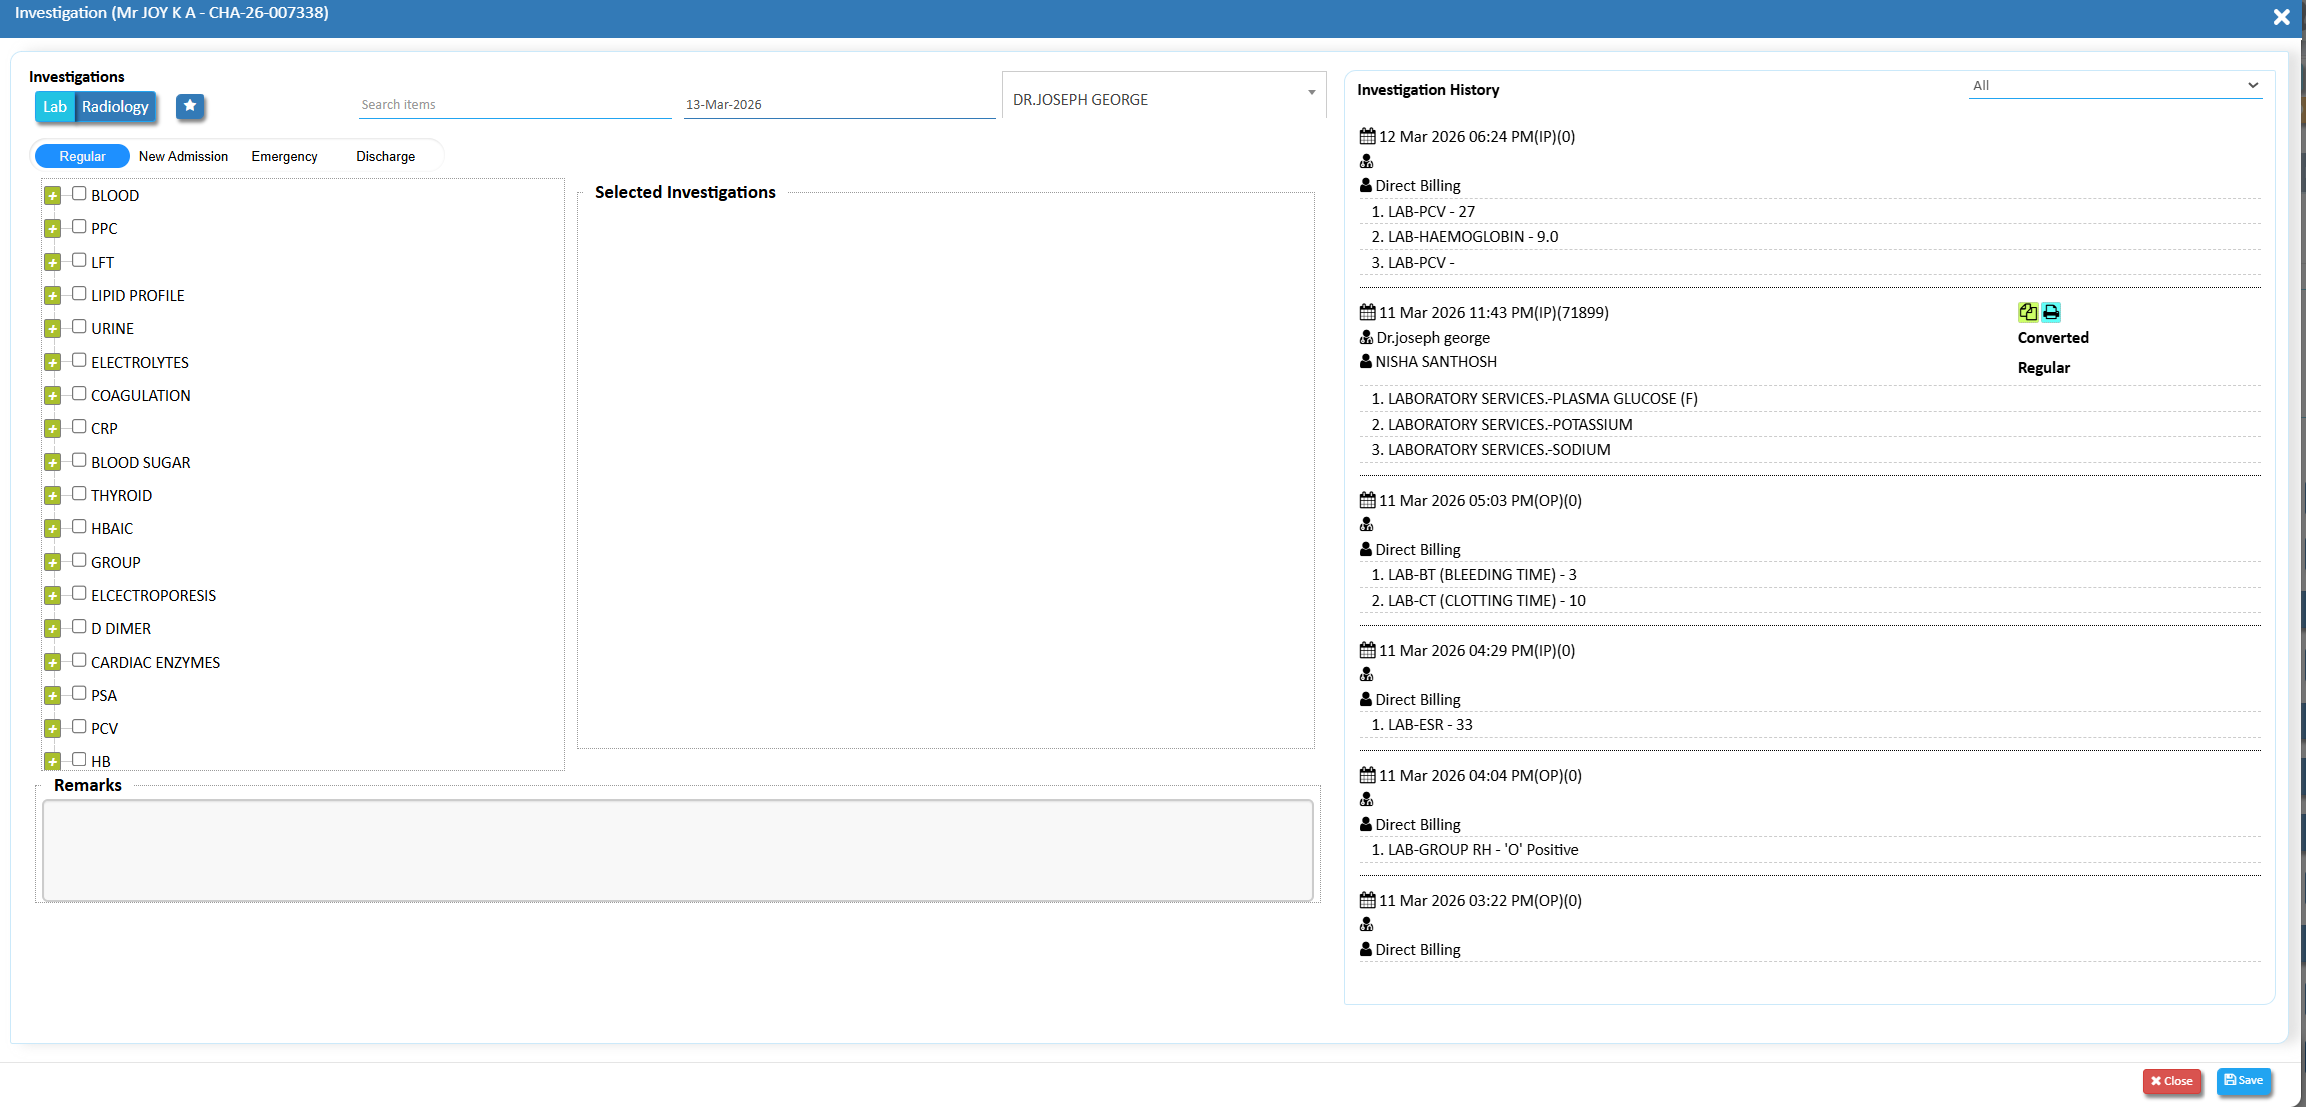2306x1107 pixels.
Task: Check the BLOOD investigation checkbox
Action: tap(79, 194)
